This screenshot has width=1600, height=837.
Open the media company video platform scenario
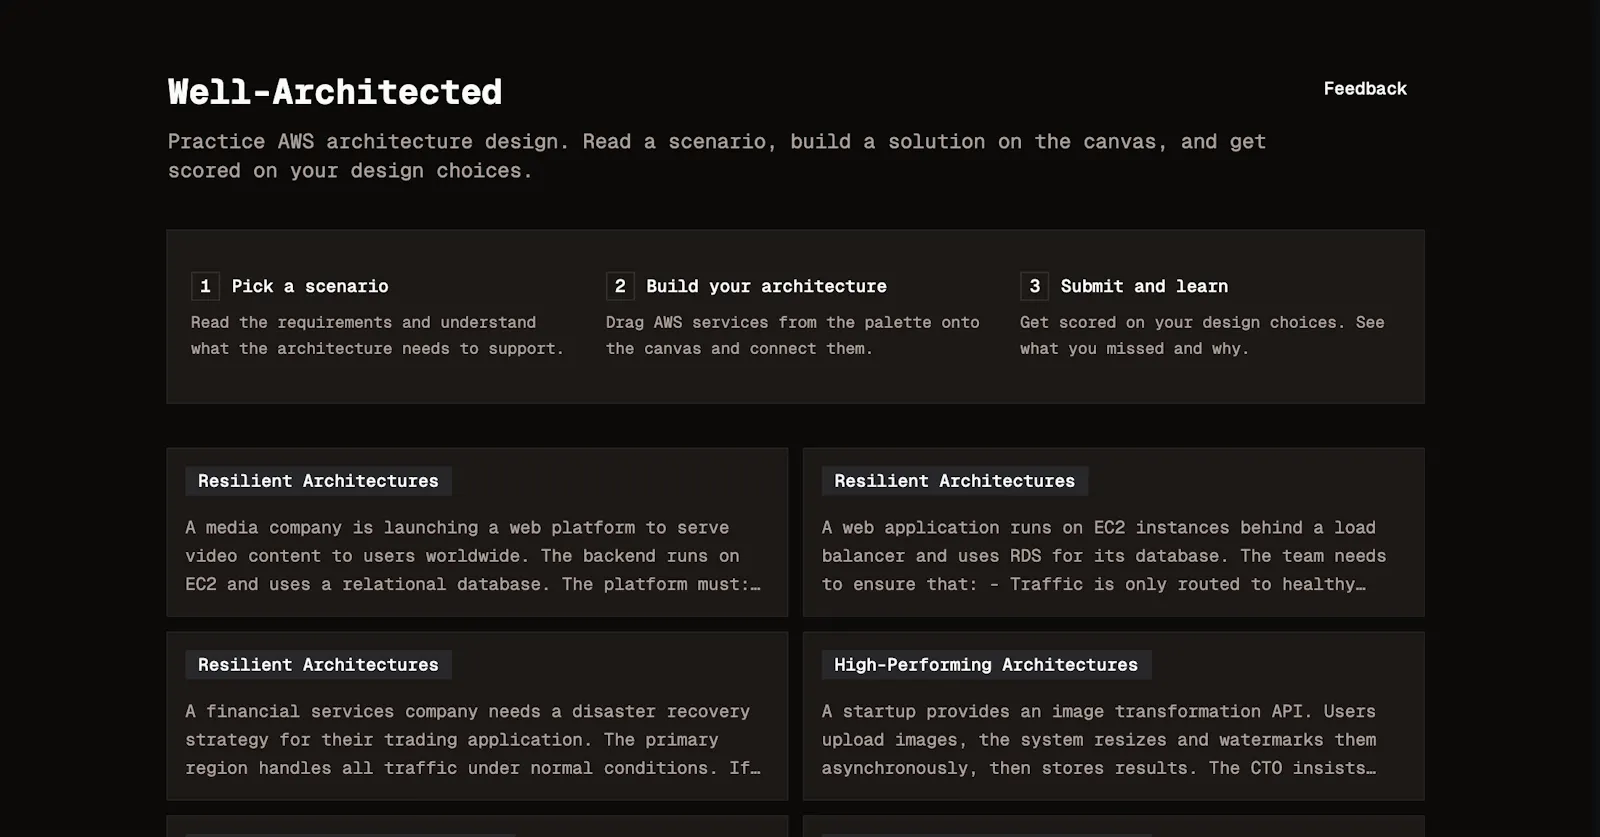[x=477, y=532]
